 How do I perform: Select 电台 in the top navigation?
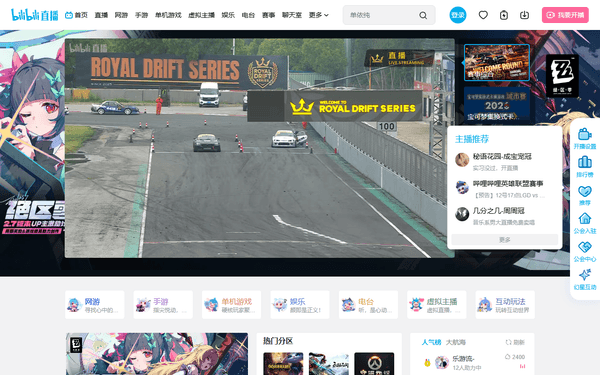(248, 15)
